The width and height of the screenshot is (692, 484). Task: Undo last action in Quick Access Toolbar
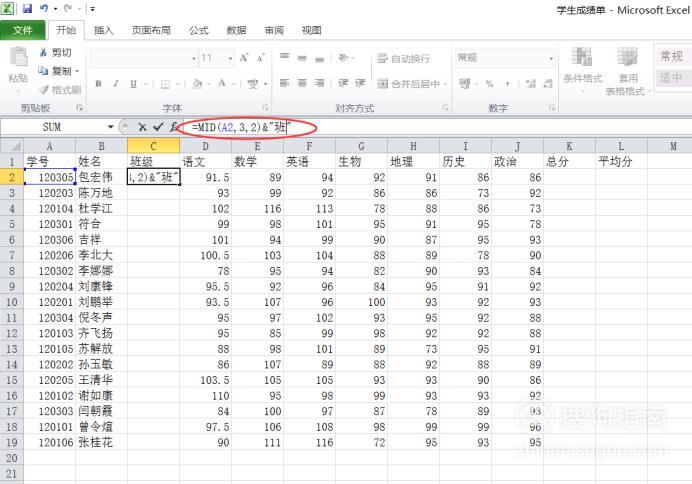(44, 8)
